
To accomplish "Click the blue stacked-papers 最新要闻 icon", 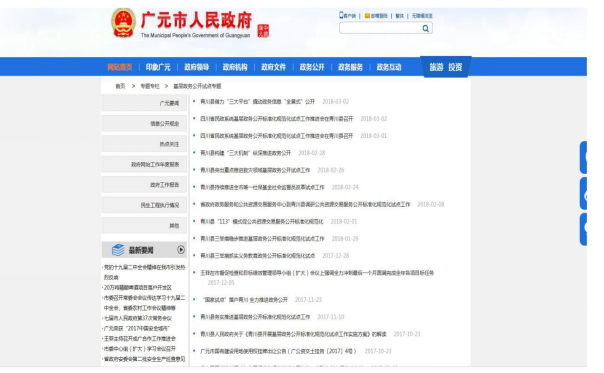I will 118,250.
